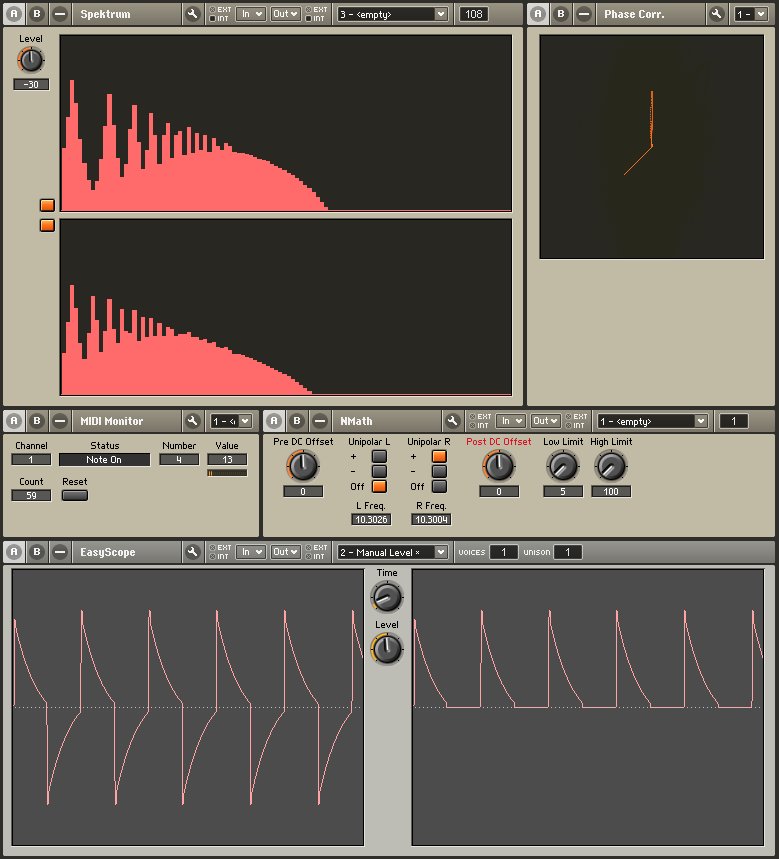
Task: Open EasyScope Out routing dropdown
Action: pyautogui.click(x=285, y=552)
